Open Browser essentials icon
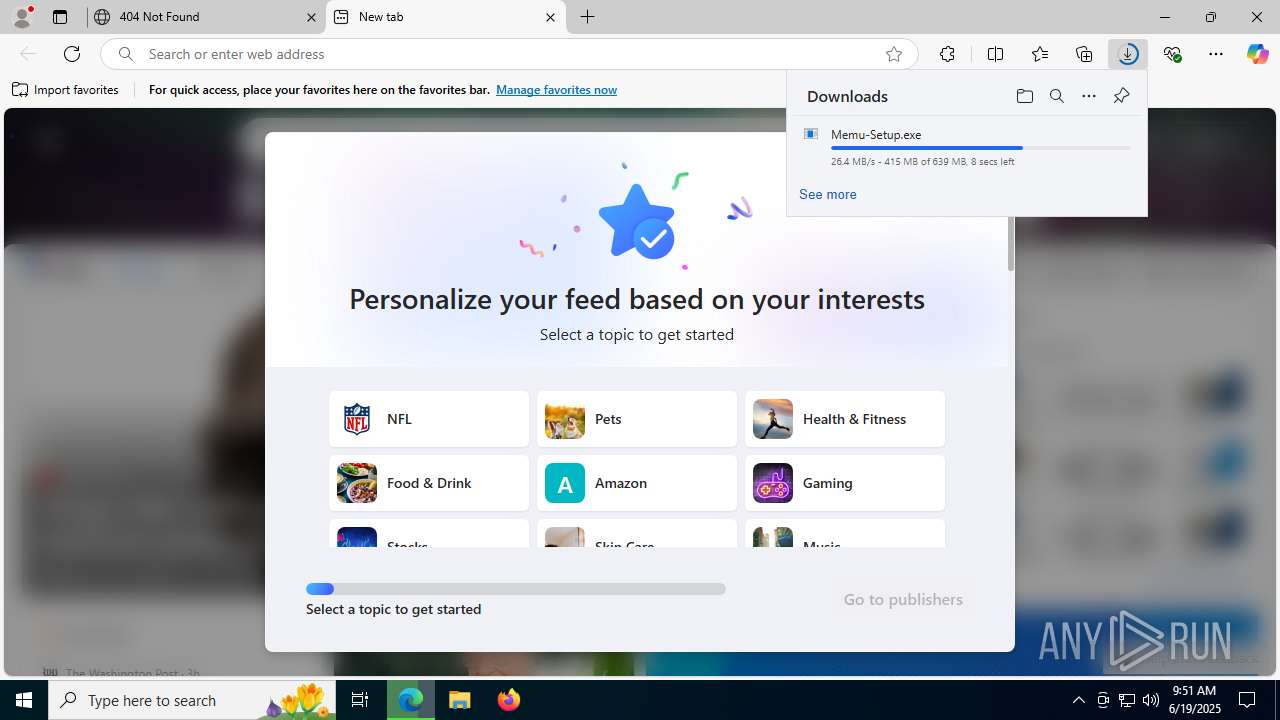 pyautogui.click(x=1172, y=54)
